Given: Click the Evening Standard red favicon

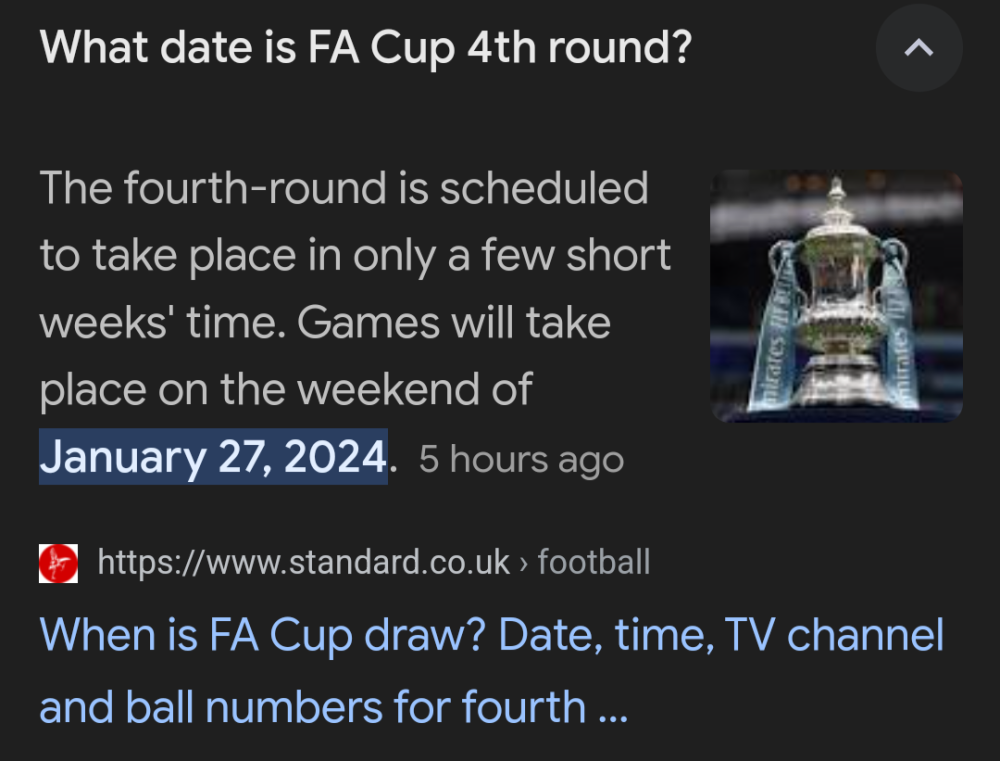Looking at the screenshot, I should tap(58, 563).
